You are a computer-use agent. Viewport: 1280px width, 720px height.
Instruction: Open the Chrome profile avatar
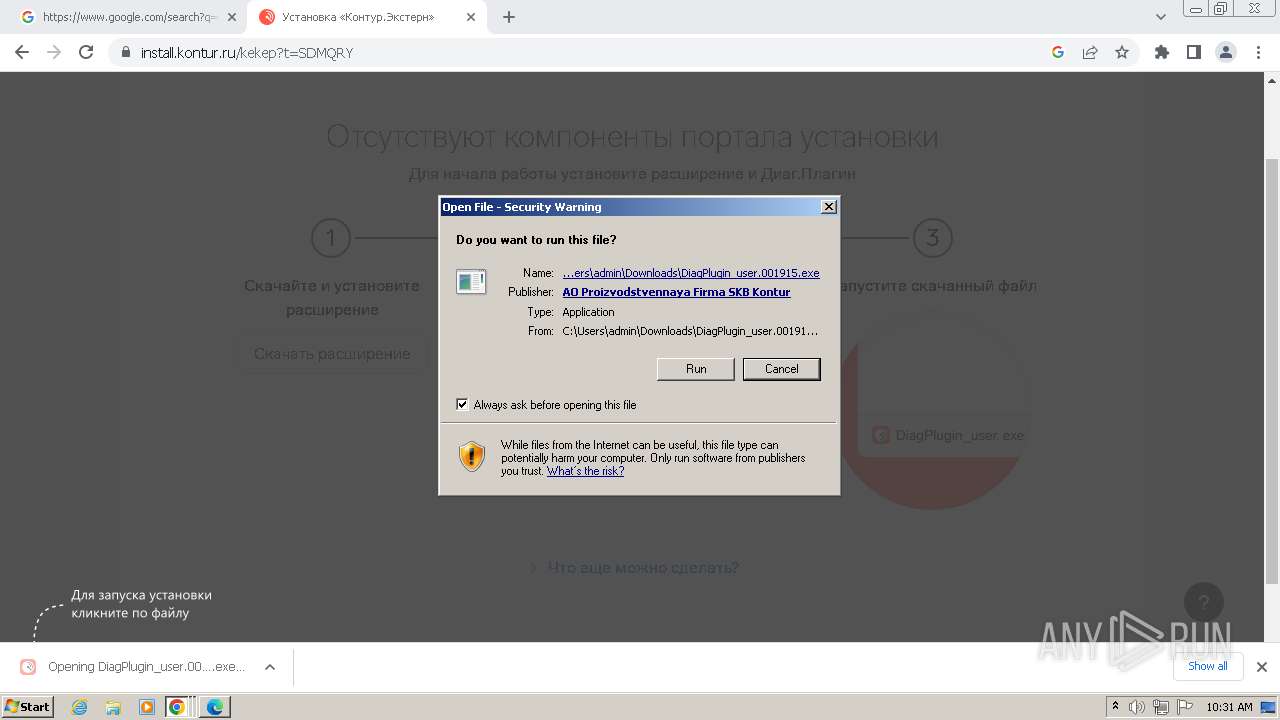click(x=1225, y=52)
